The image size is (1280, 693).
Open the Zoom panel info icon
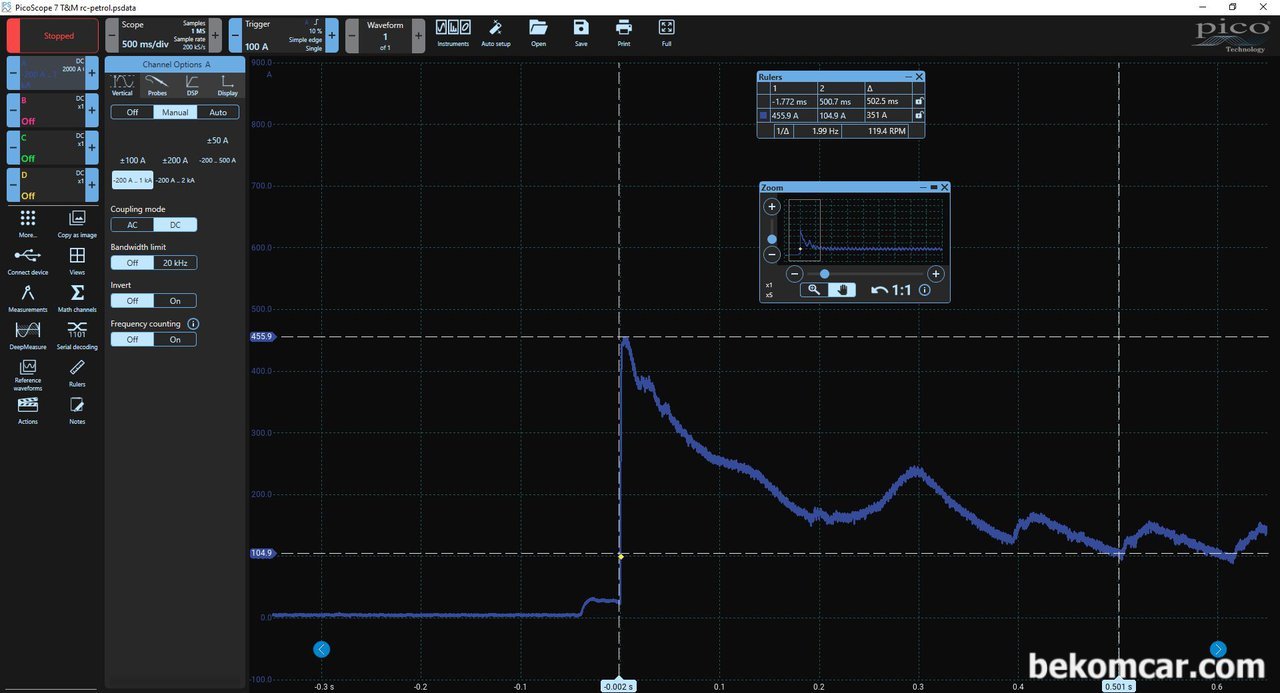tap(925, 290)
